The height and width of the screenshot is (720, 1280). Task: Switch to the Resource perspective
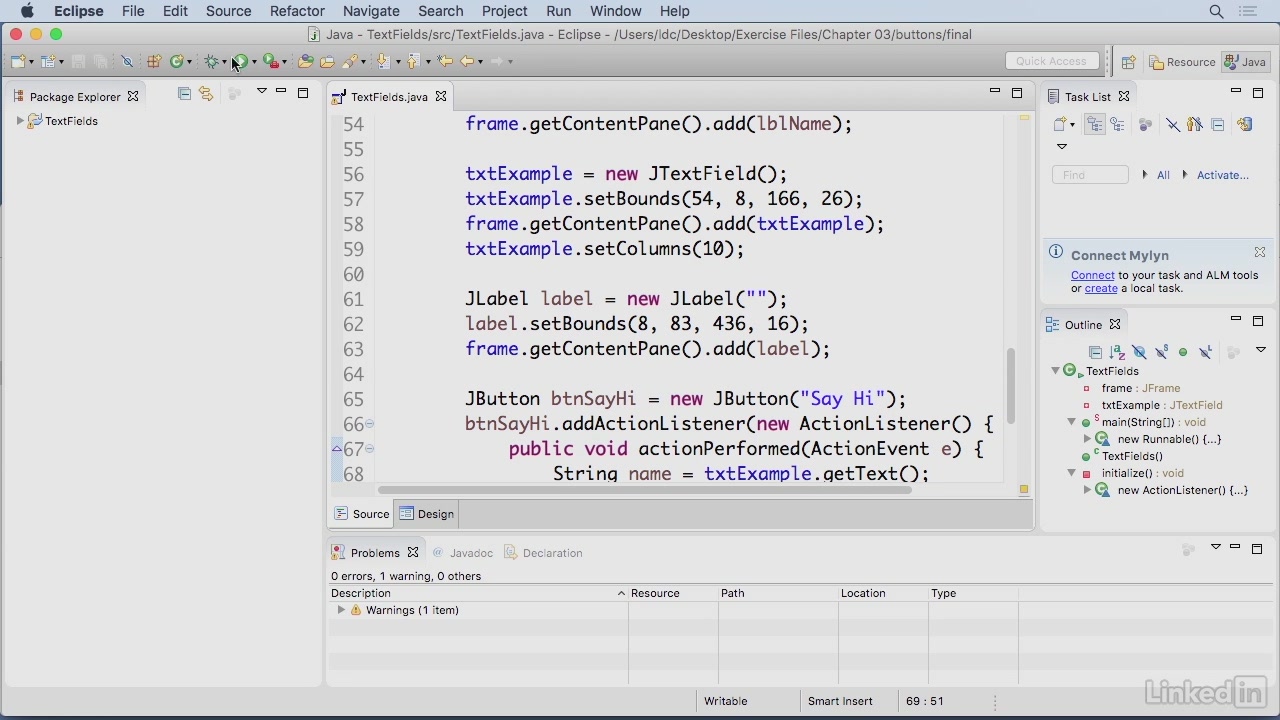click(1182, 62)
